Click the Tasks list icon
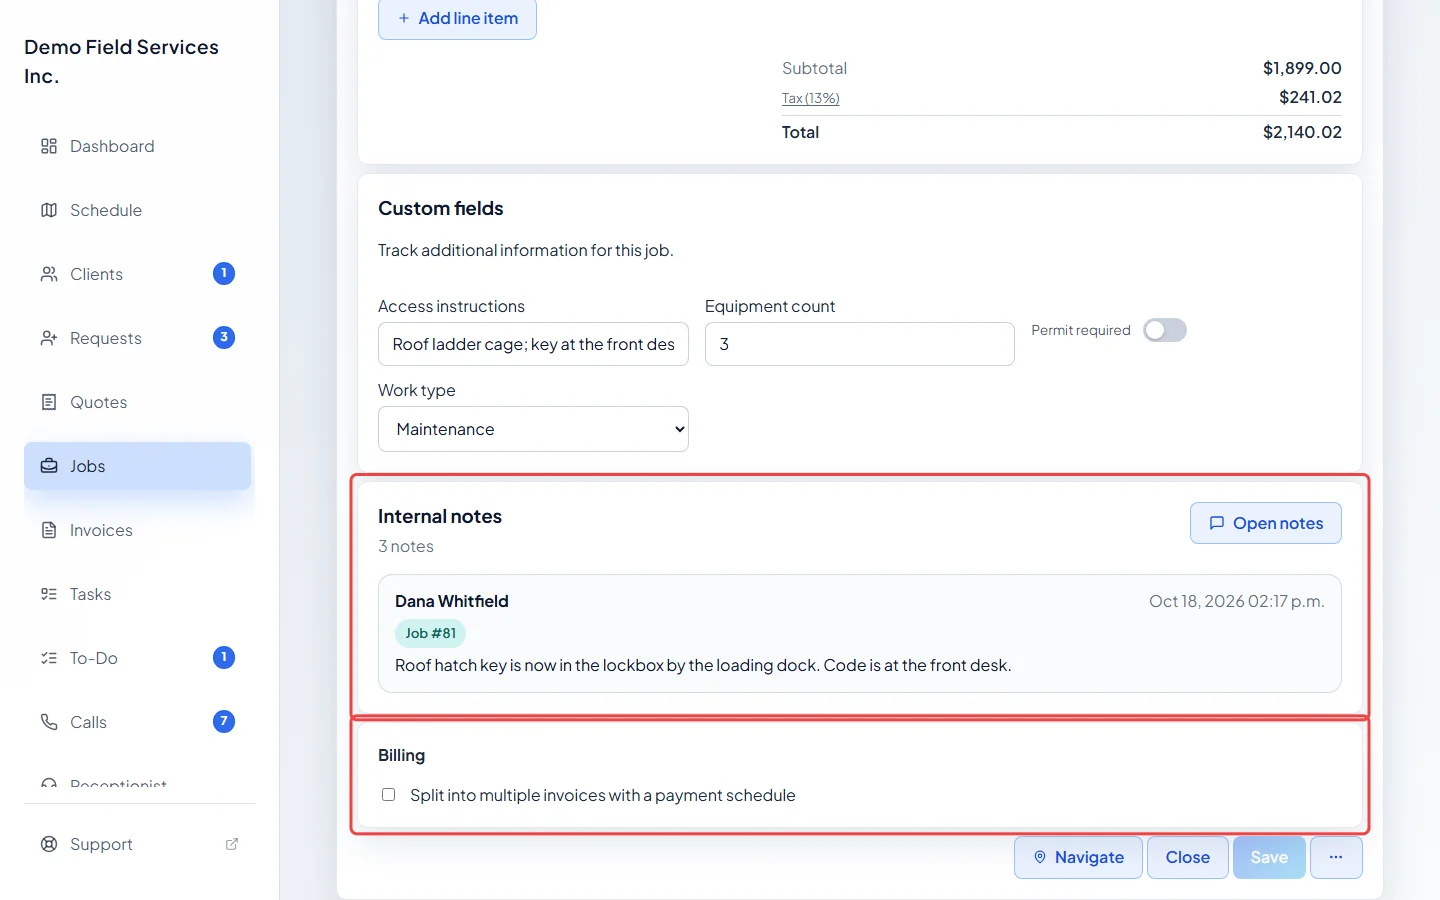The width and height of the screenshot is (1440, 900). click(49, 594)
